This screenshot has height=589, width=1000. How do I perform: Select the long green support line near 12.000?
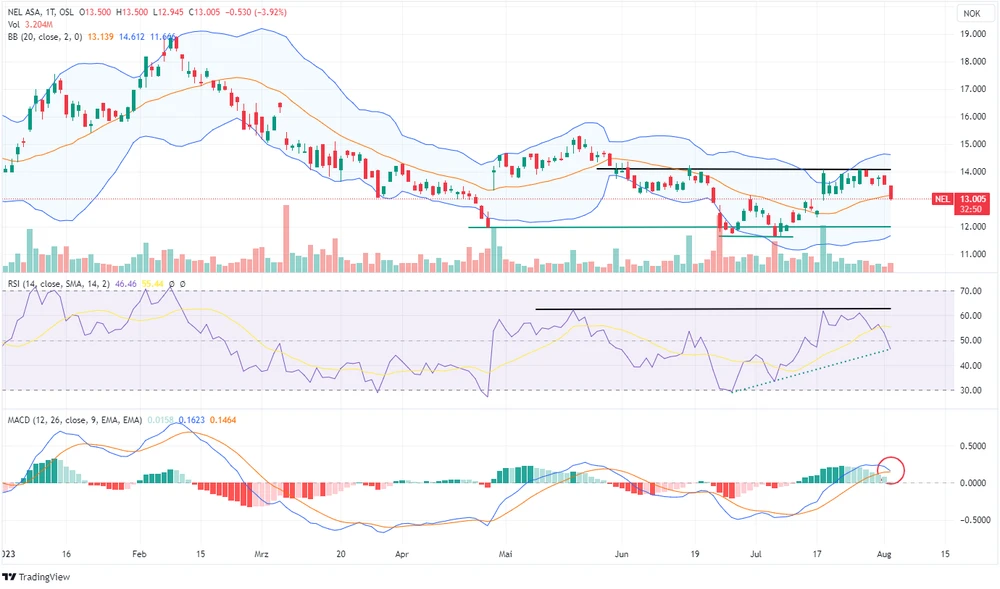click(x=680, y=227)
